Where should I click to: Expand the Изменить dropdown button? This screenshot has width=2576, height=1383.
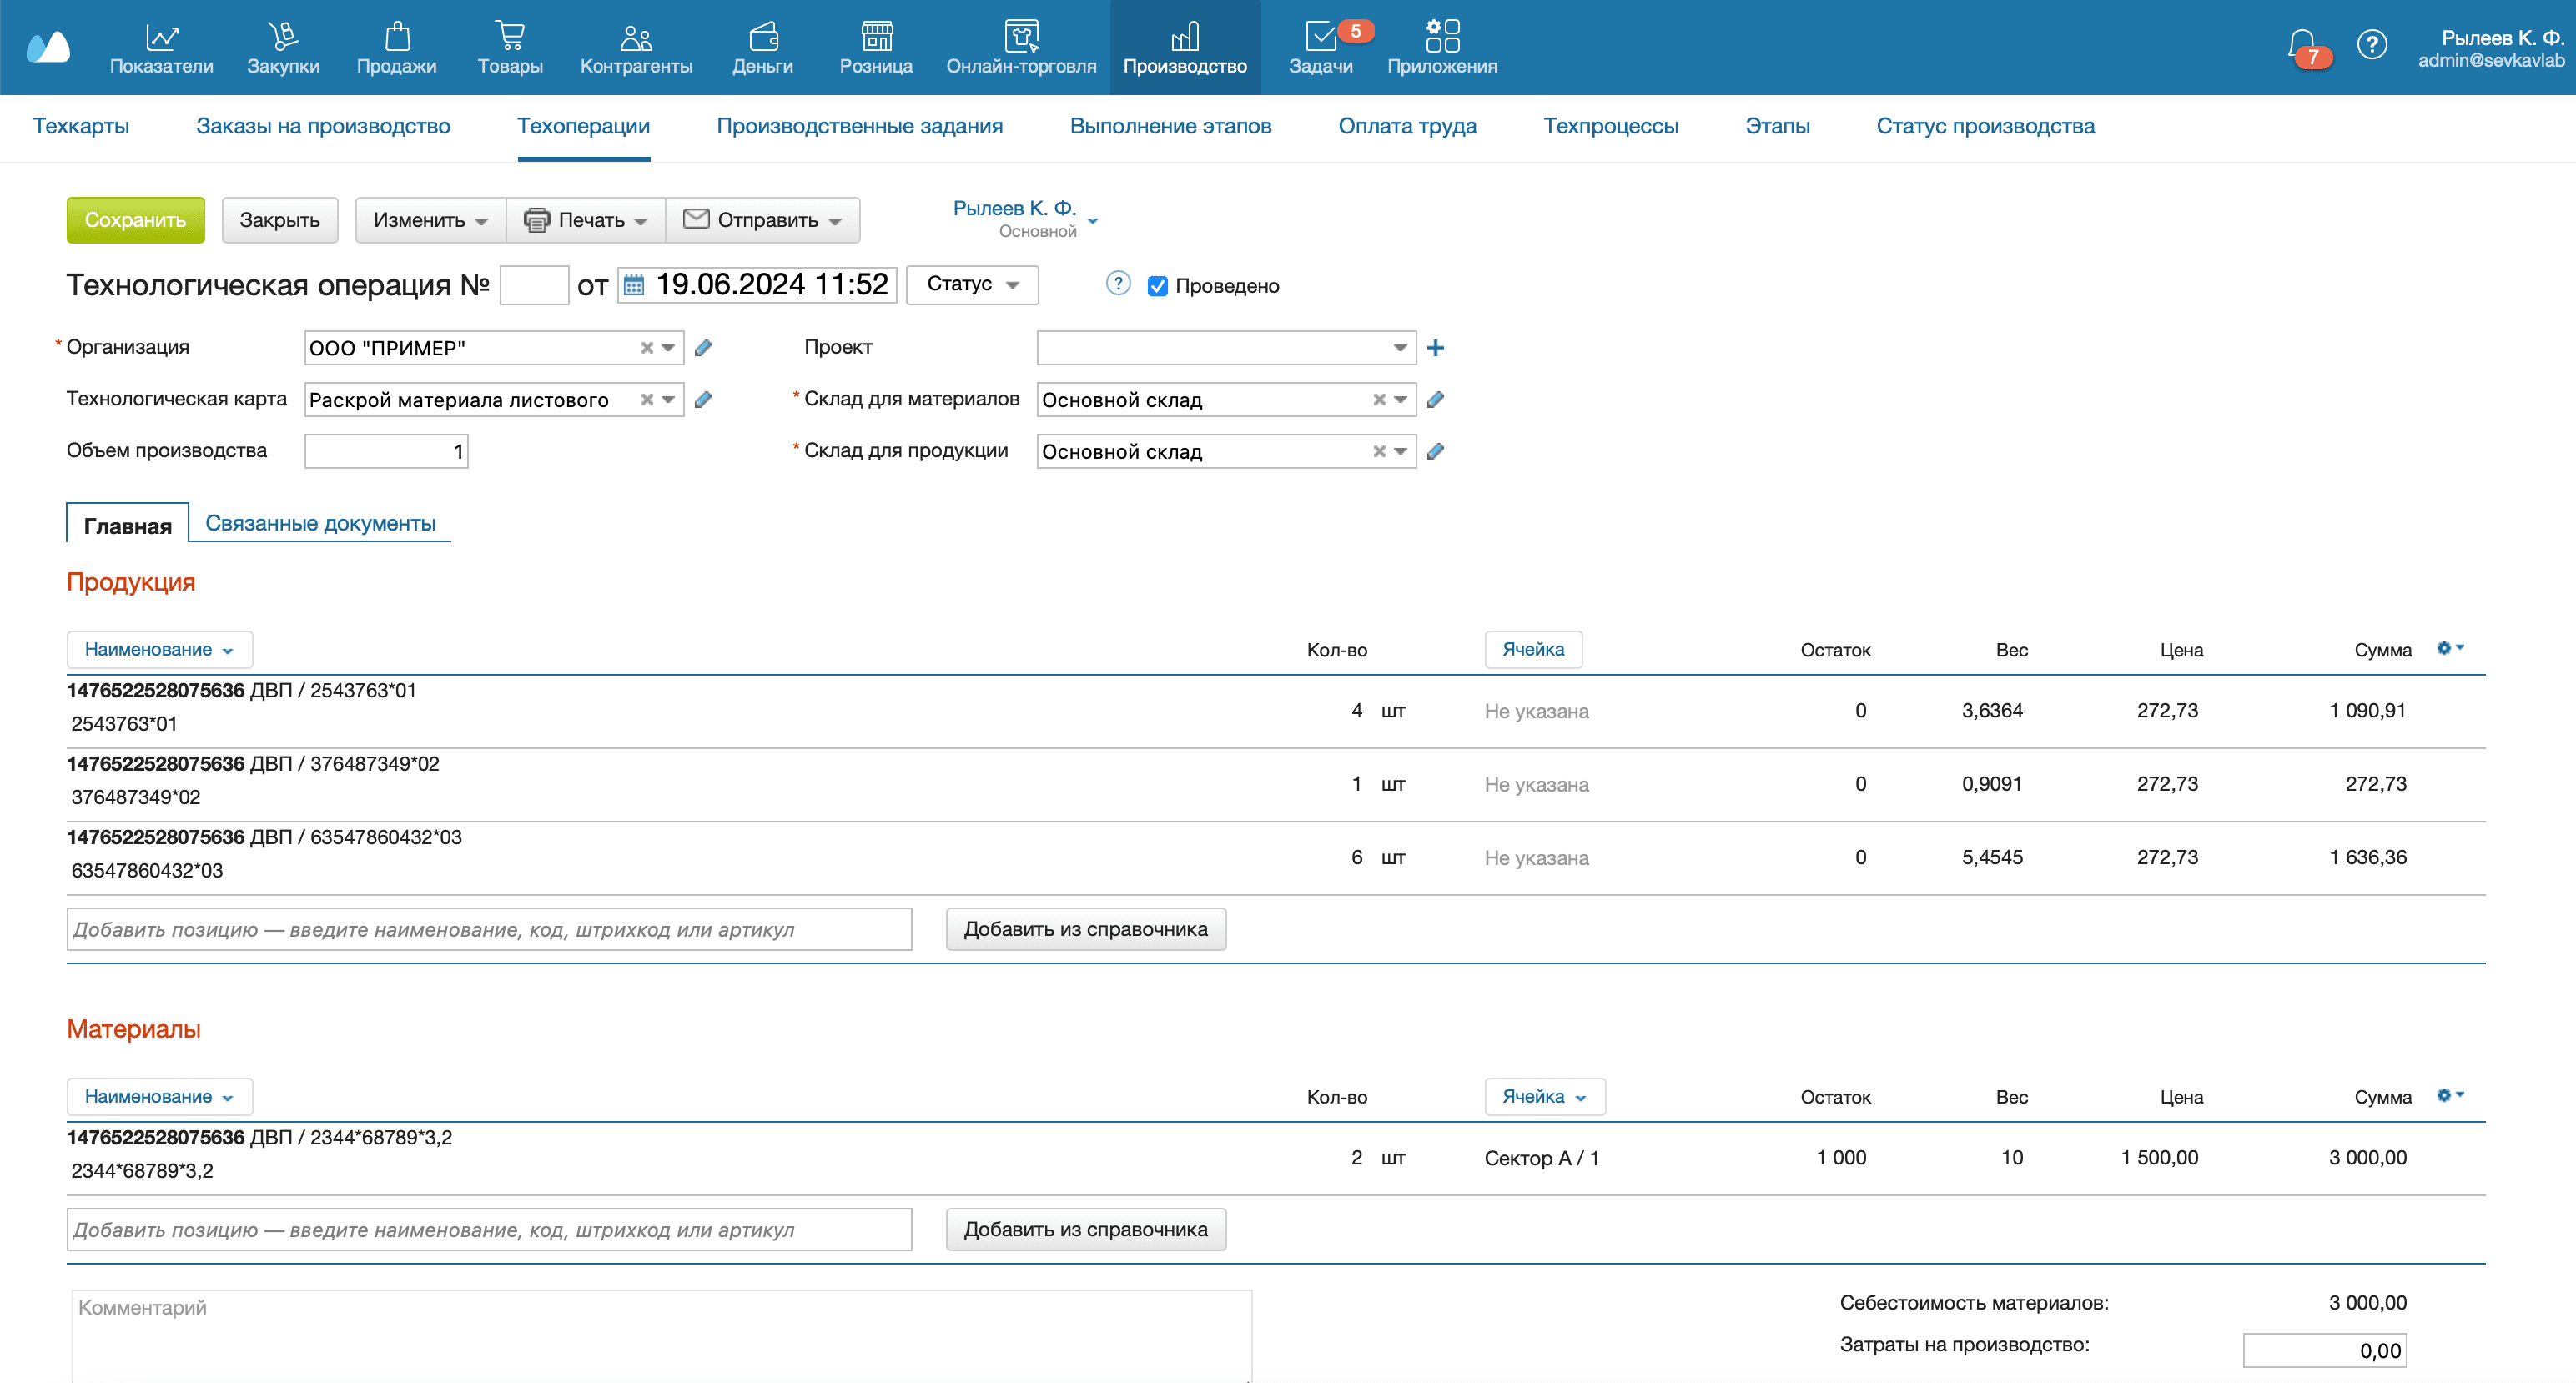(x=430, y=220)
